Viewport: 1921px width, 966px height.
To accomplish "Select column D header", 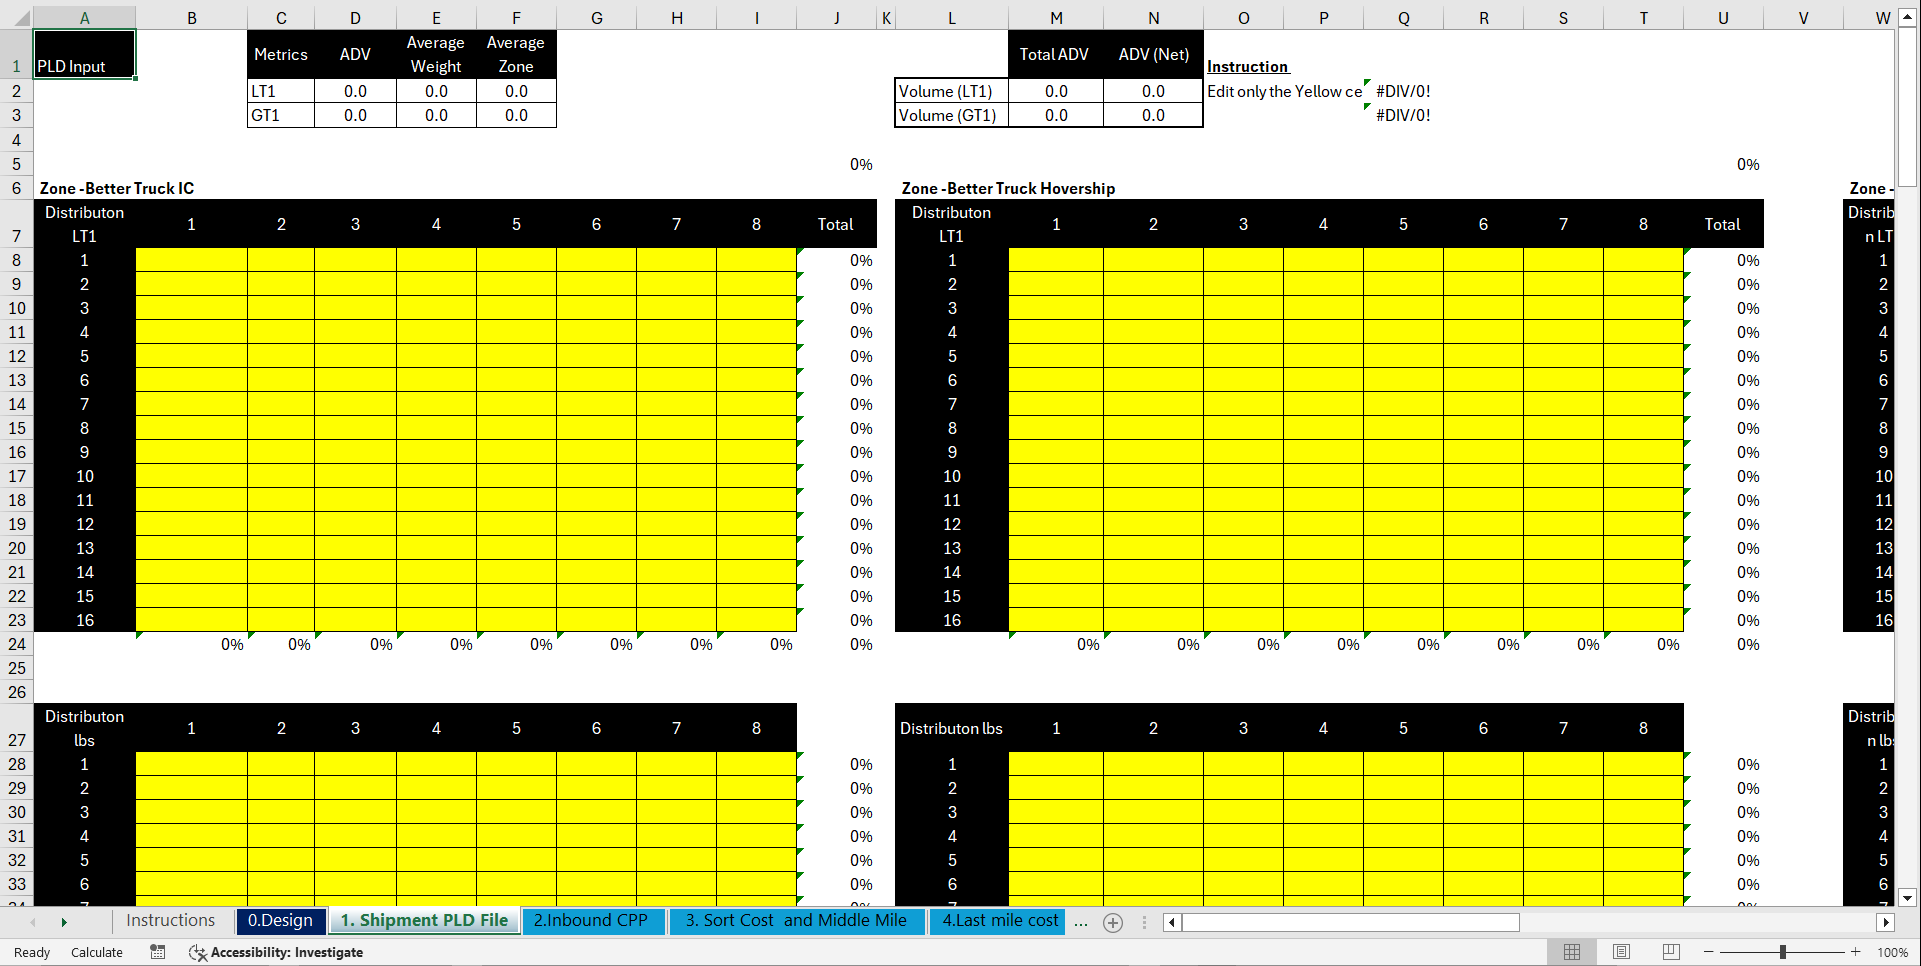I will click(355, 17).
